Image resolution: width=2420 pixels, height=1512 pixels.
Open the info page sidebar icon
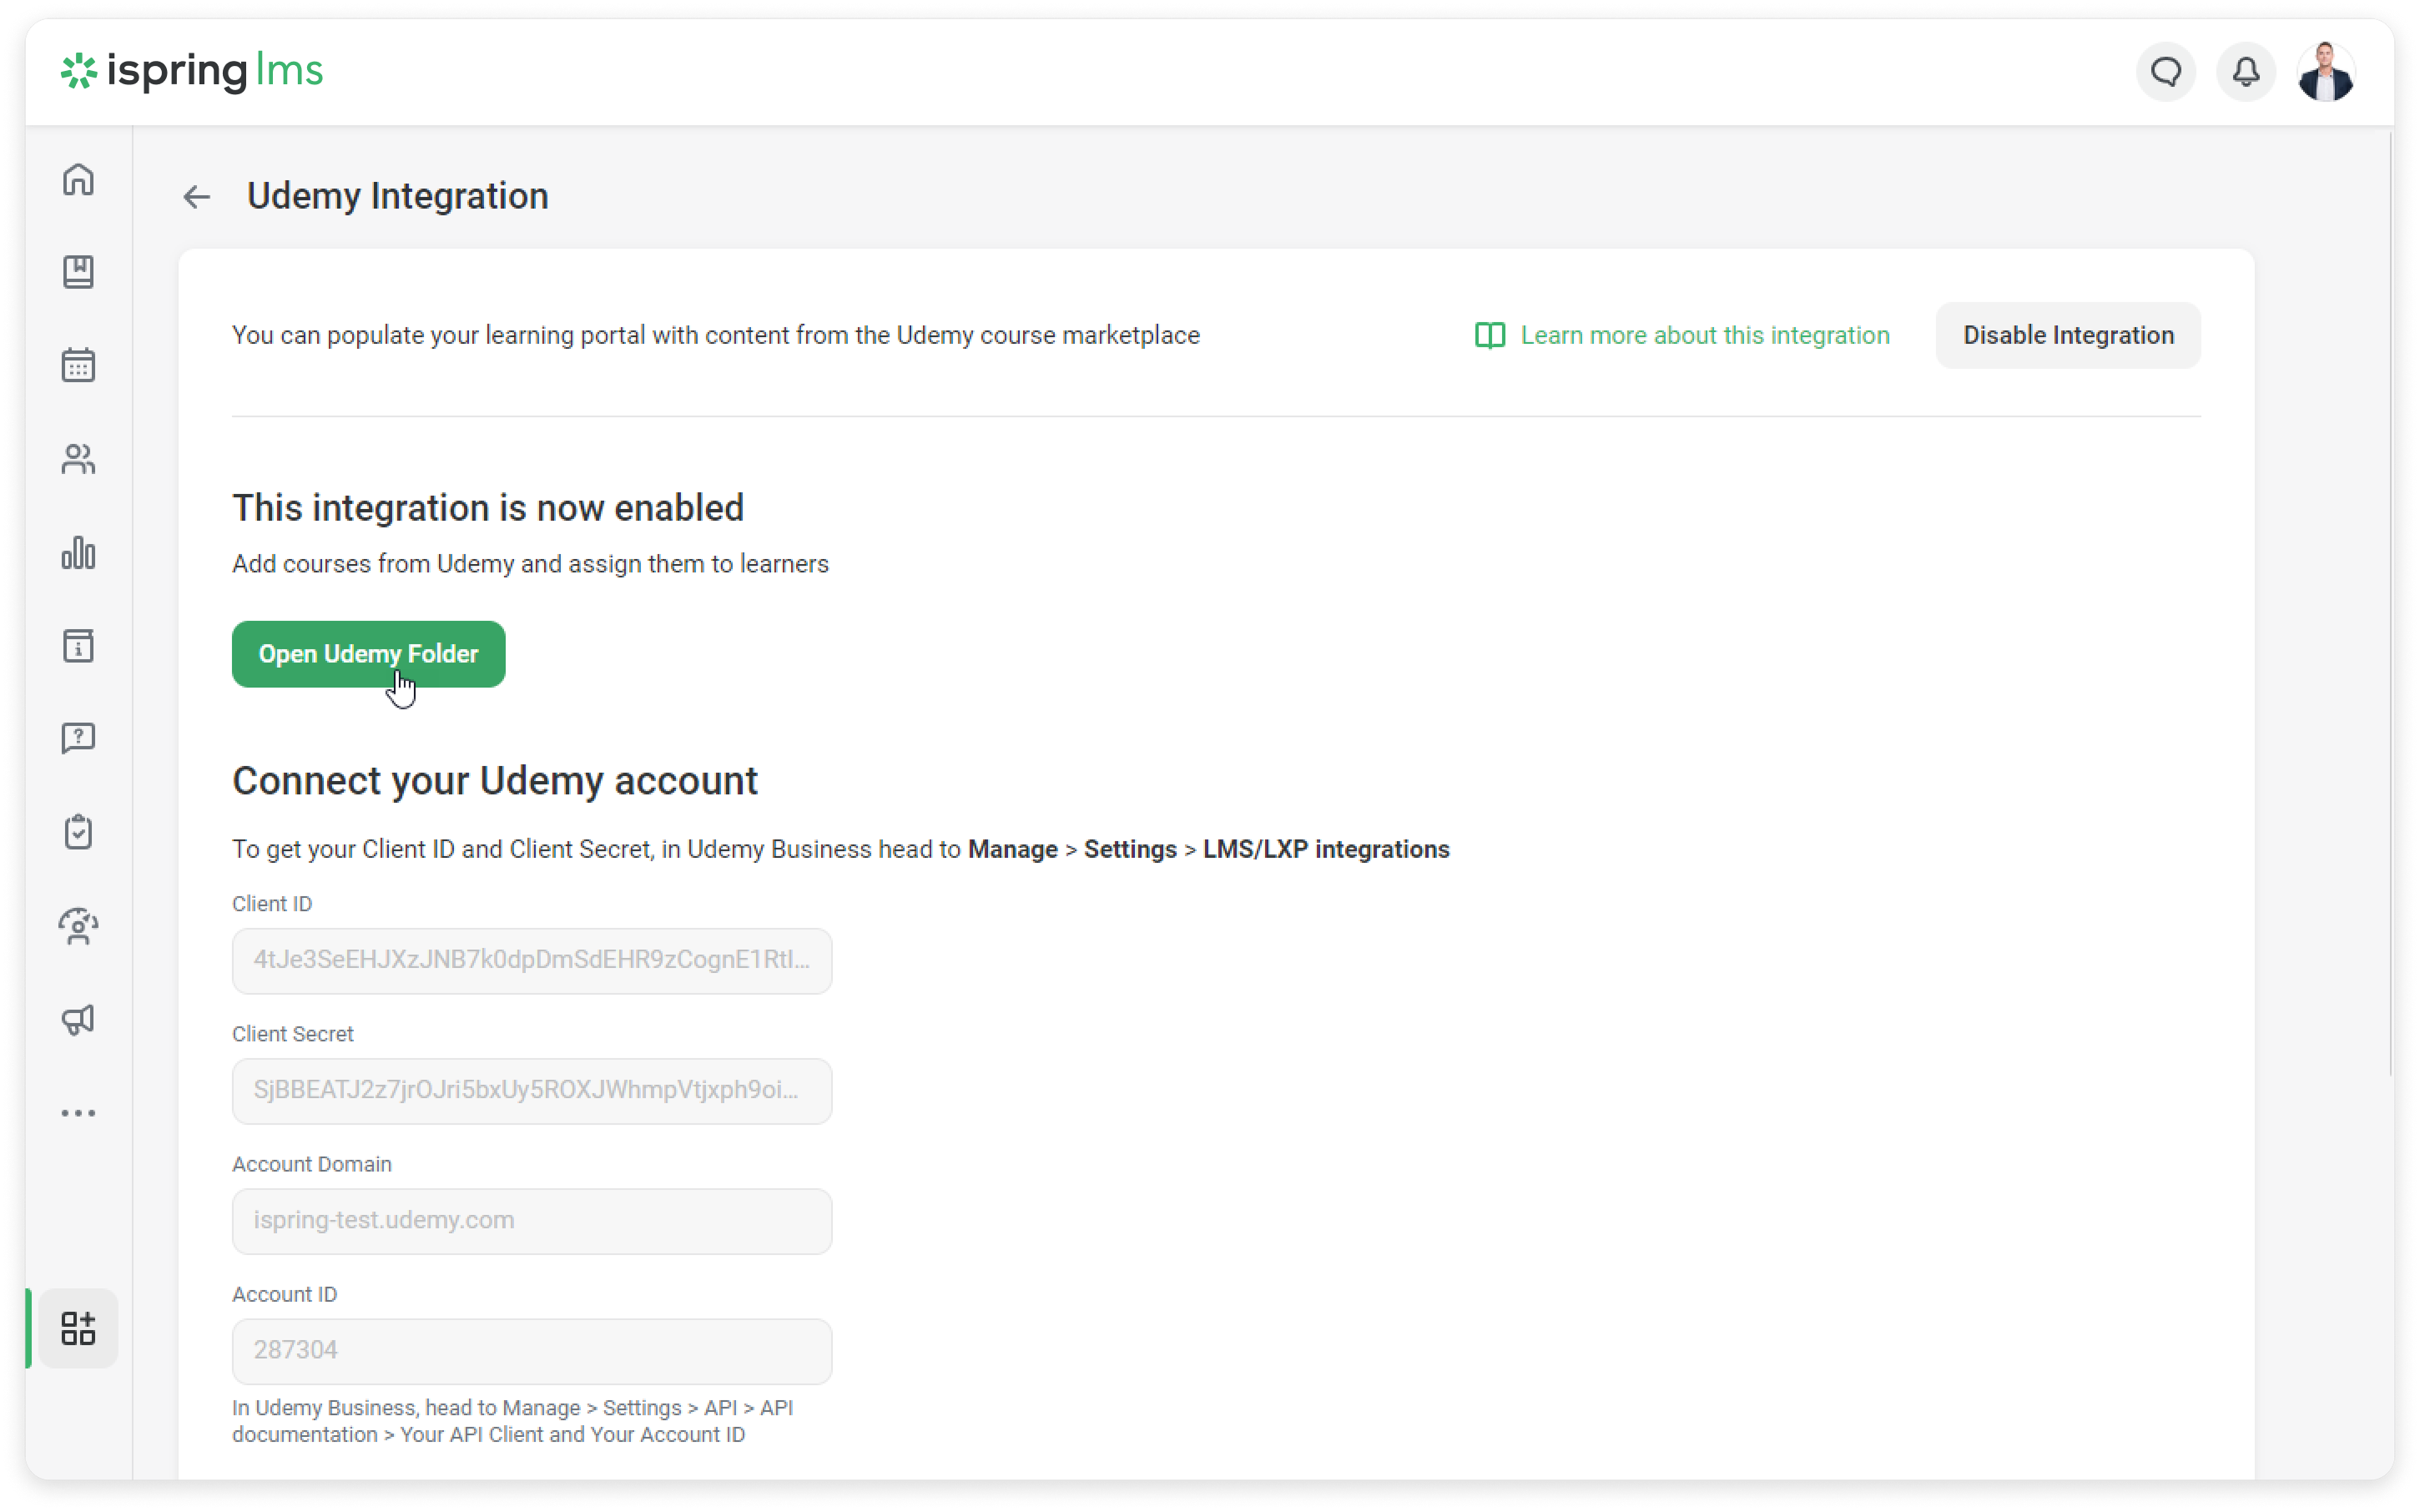click(78, 646)
